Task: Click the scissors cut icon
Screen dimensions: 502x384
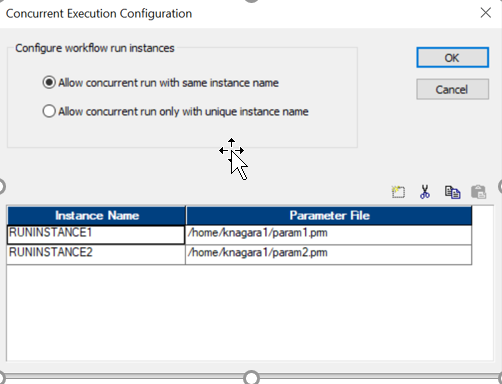Action: (425, 192)
